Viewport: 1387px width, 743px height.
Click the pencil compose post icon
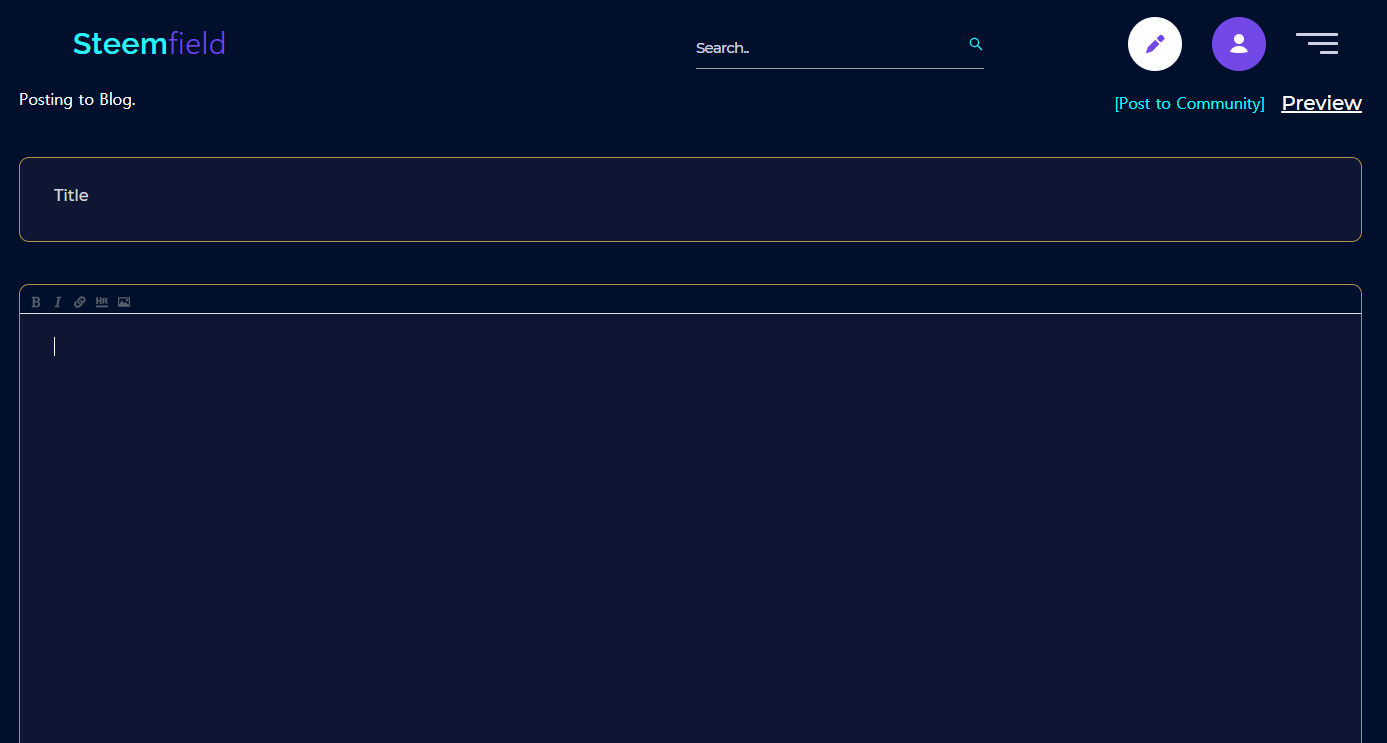click(1155, 44)
